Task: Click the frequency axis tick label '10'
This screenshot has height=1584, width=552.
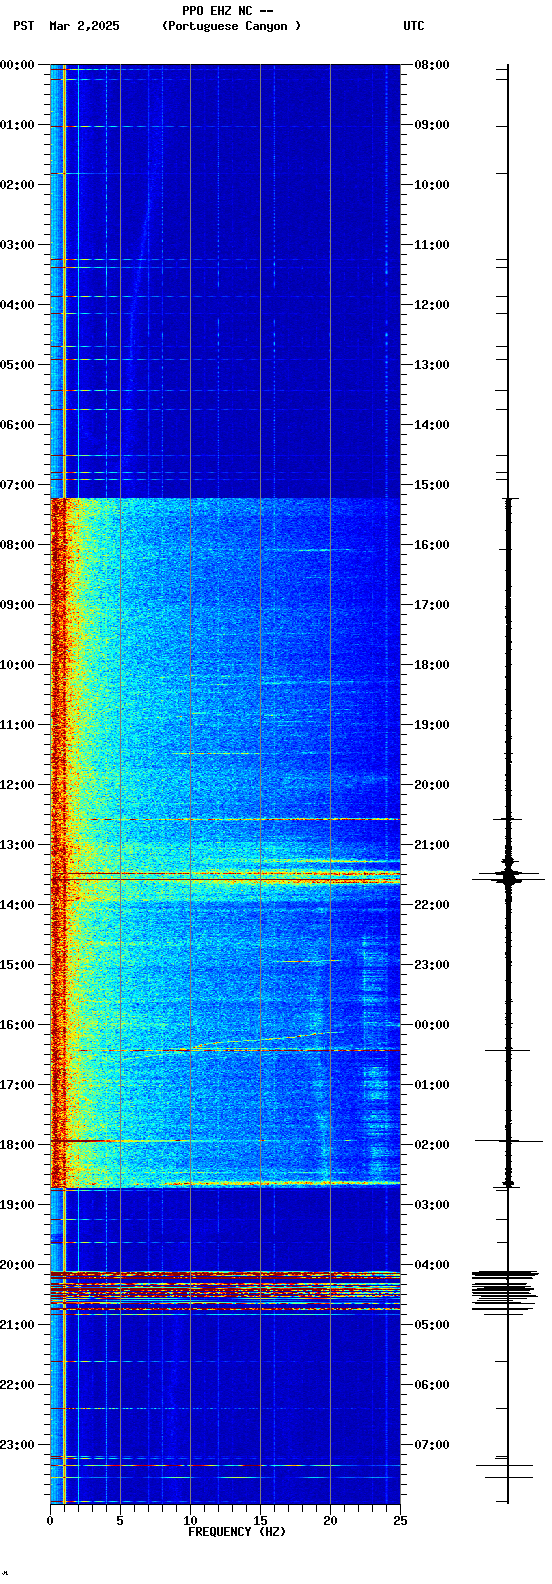Action: point(190,1521)
